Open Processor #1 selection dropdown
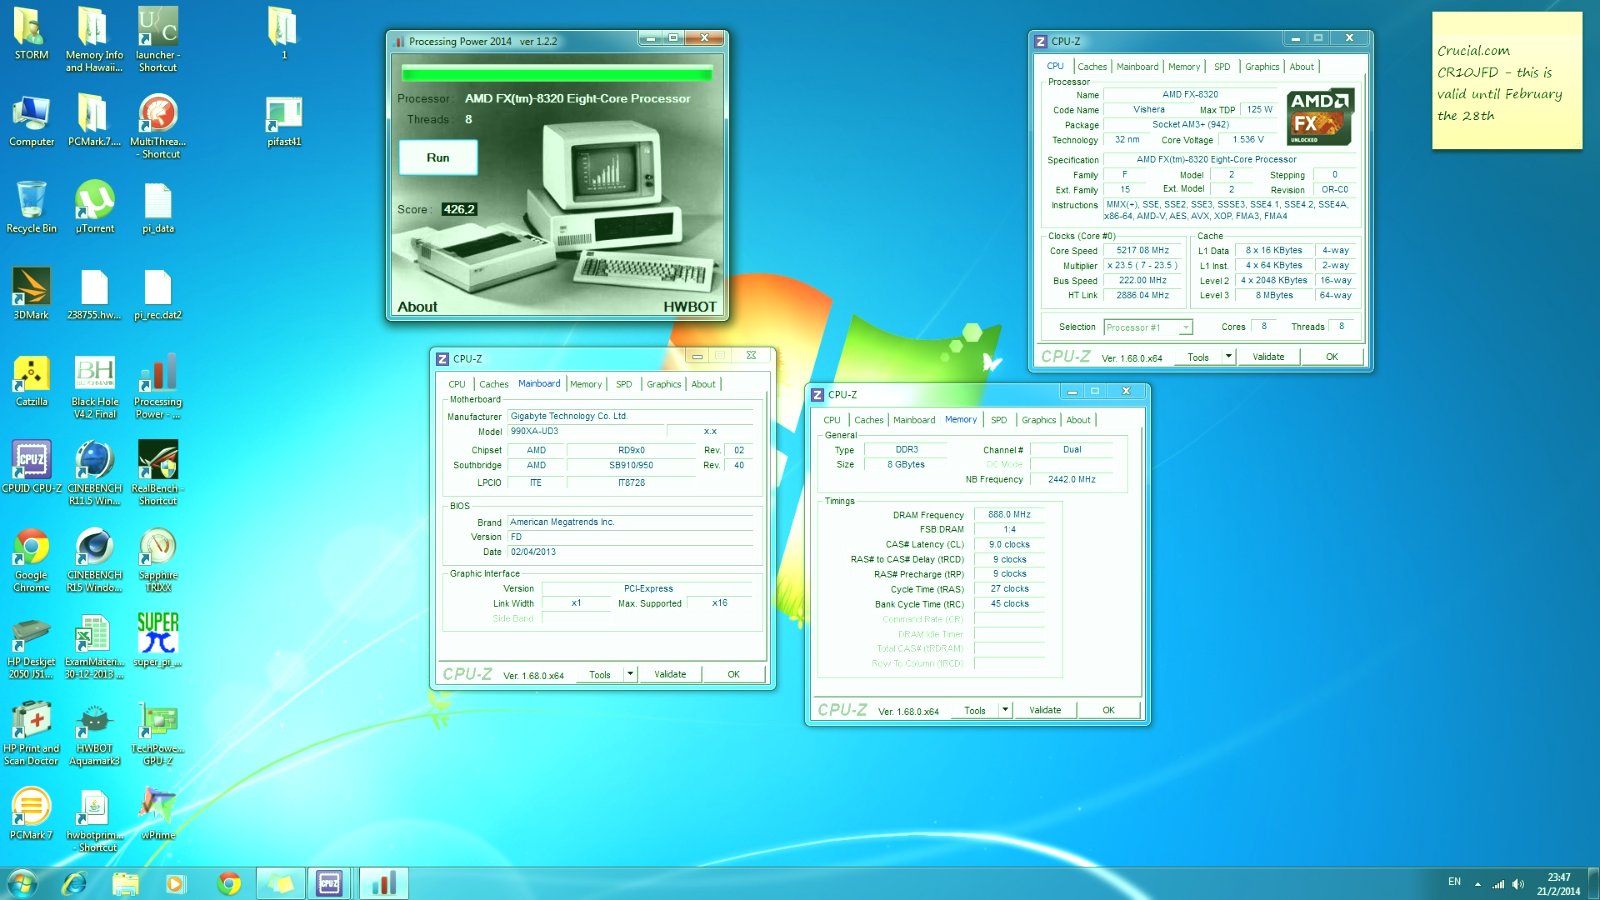 tap(1148, 327)
